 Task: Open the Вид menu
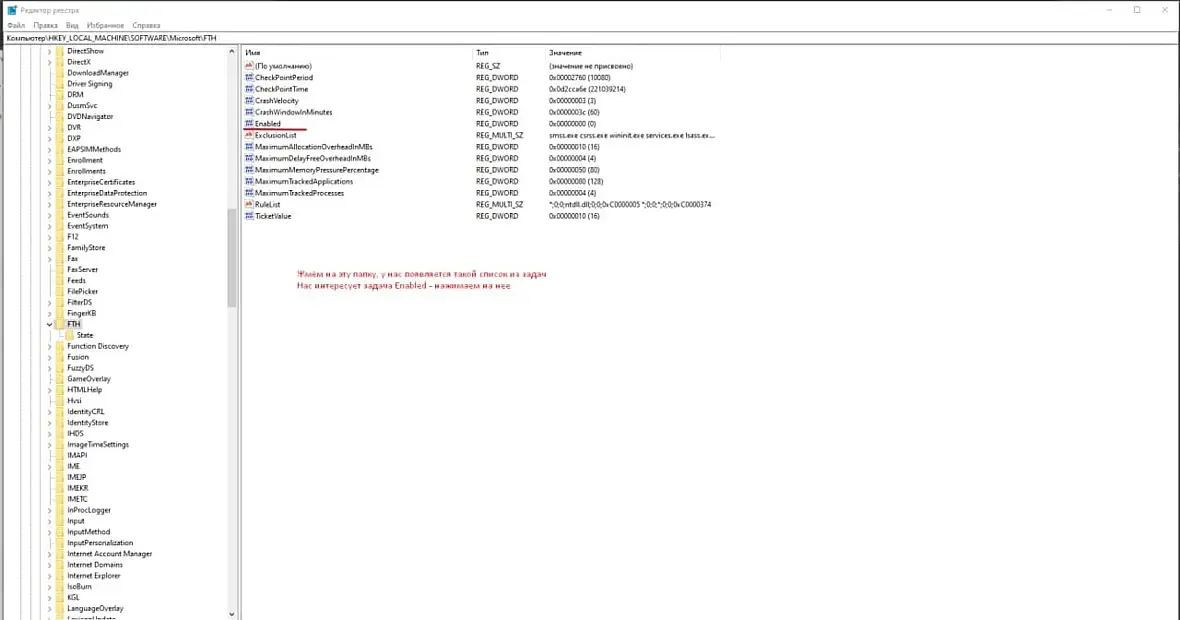[72, 26]
